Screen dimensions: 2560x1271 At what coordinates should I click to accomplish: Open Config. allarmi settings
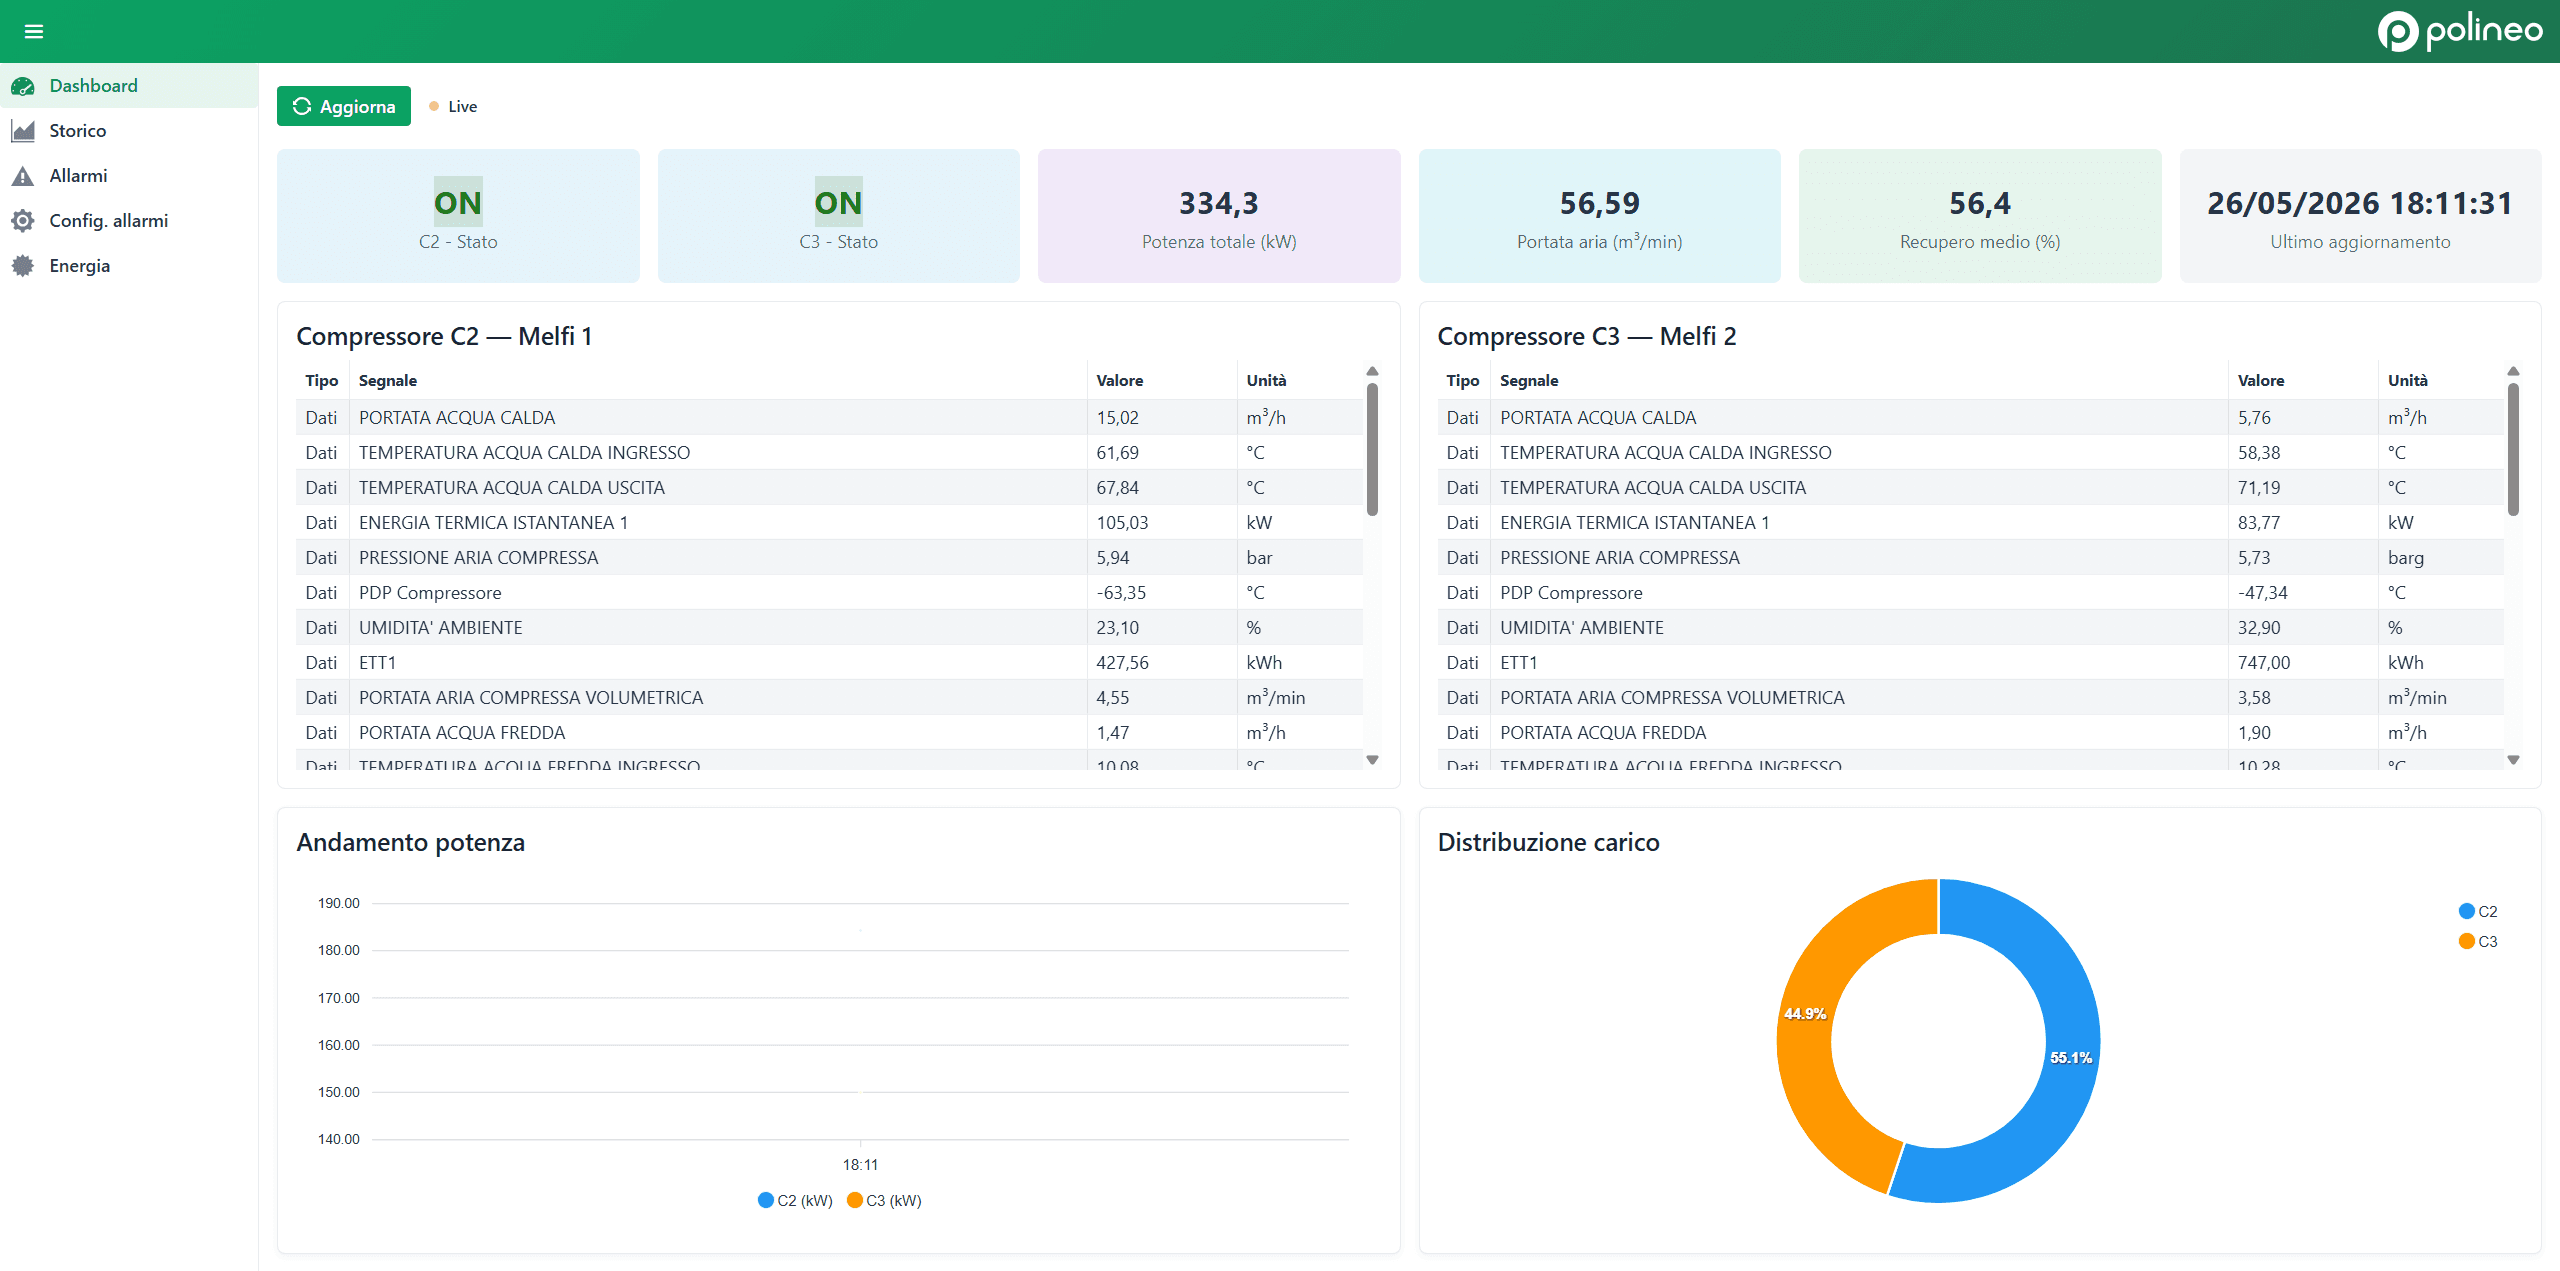coord(129,221)
